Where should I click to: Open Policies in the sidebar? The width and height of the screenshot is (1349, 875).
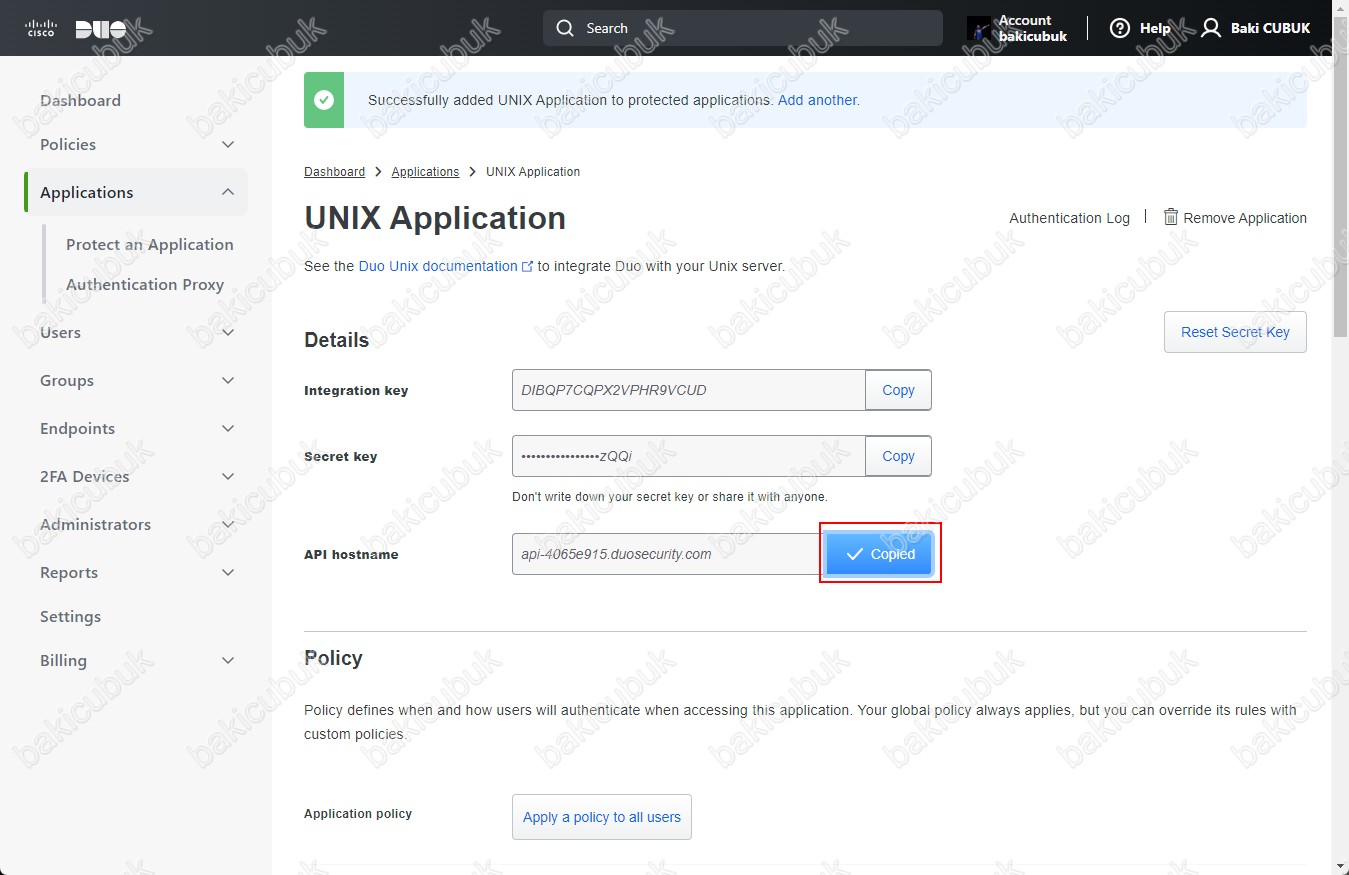pyautogui.click(x=68, y=144)
